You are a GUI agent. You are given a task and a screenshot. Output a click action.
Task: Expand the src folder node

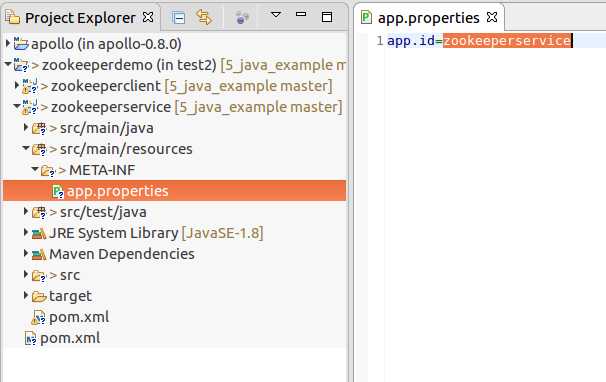[26, 275]
